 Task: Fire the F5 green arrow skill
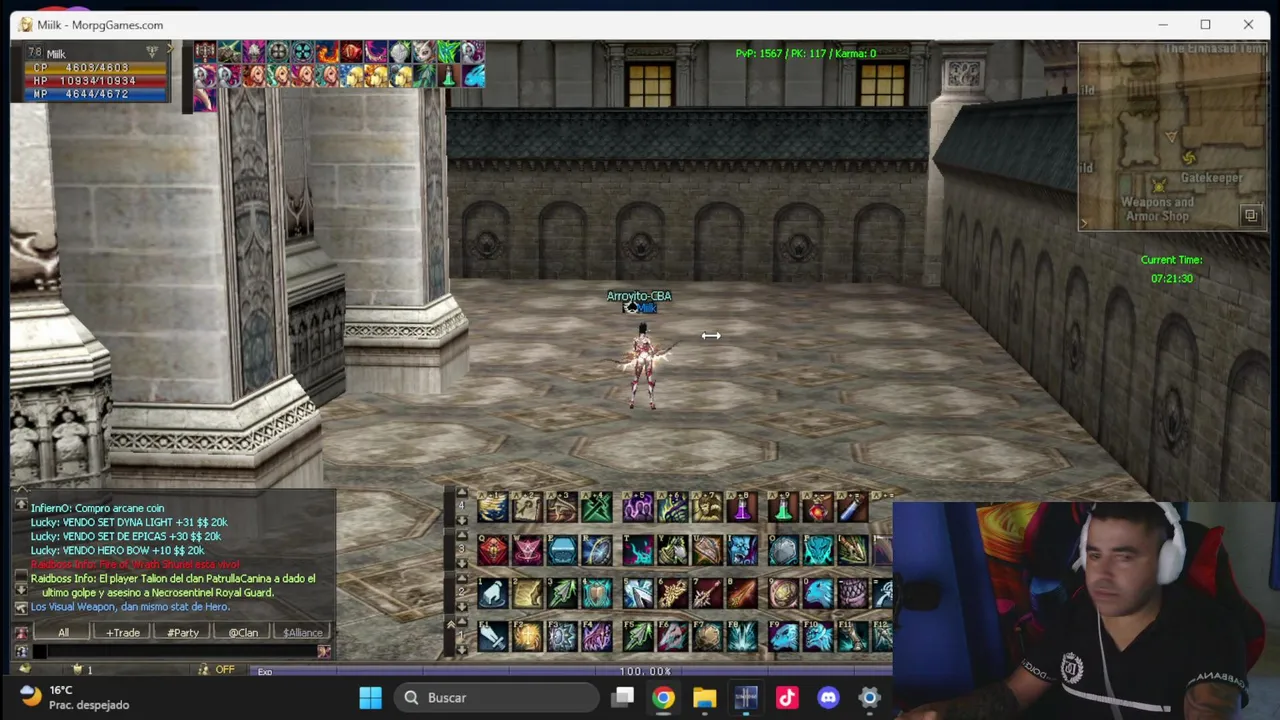point(638,636)
